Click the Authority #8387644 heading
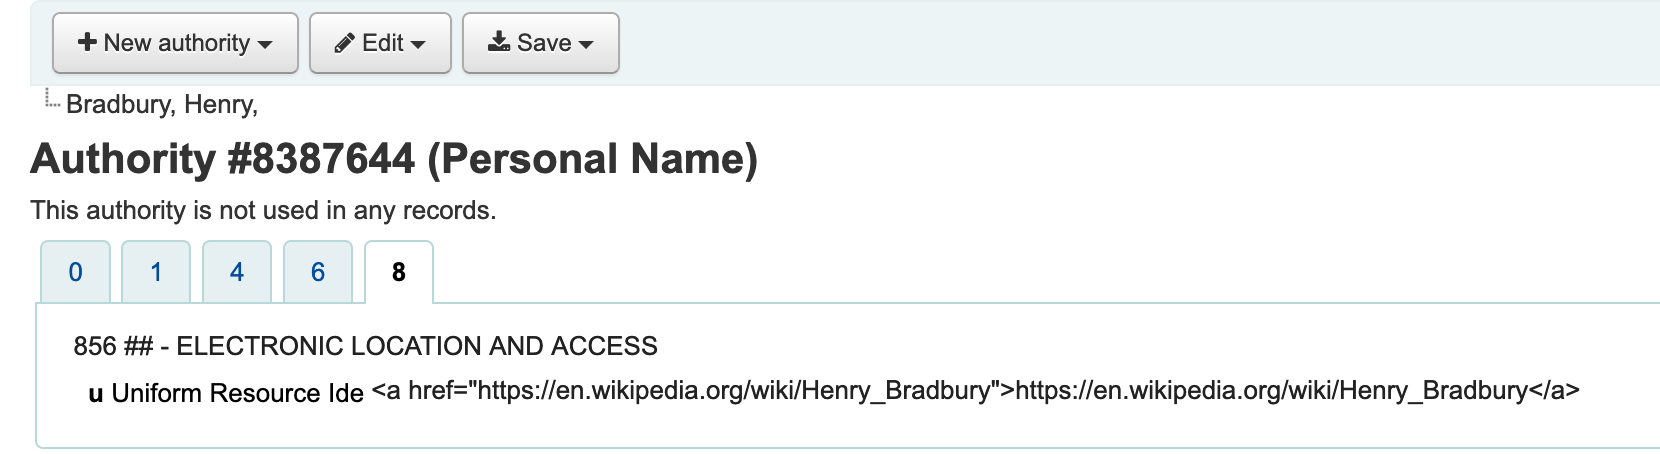 (x=394, y=159)
